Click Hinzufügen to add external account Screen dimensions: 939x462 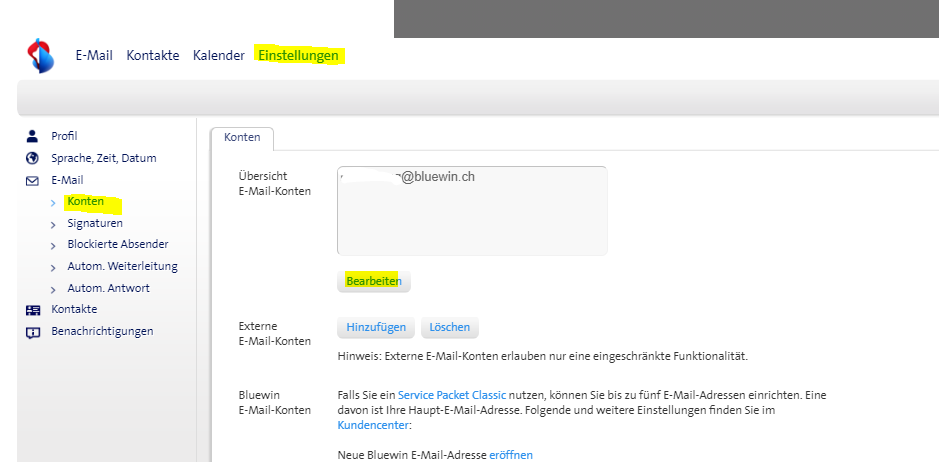pyautogui.click(x=376, y=327)
